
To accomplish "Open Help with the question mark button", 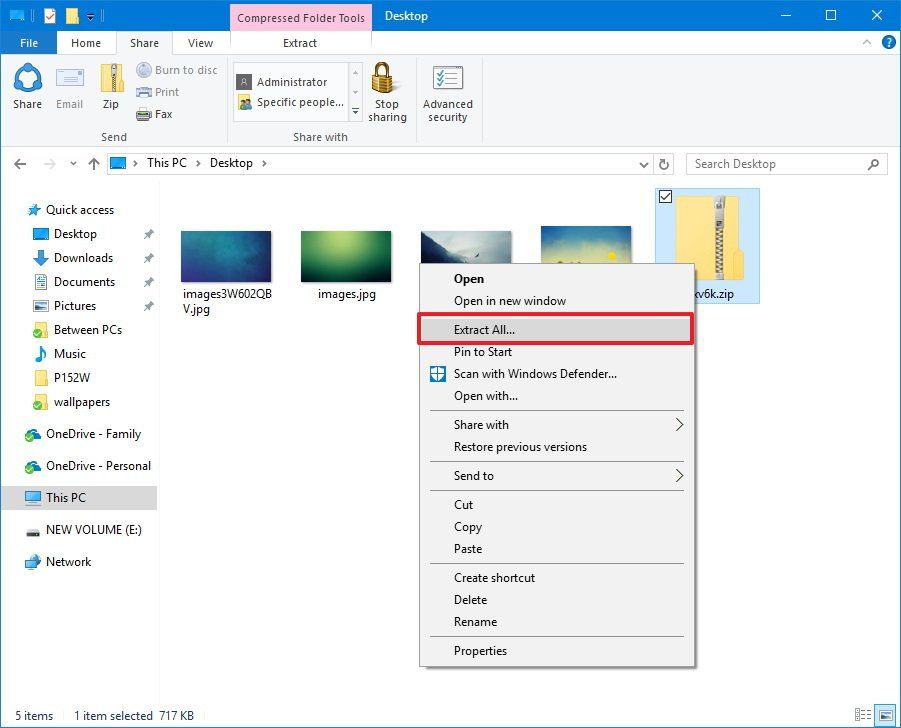I will [889, 43].
